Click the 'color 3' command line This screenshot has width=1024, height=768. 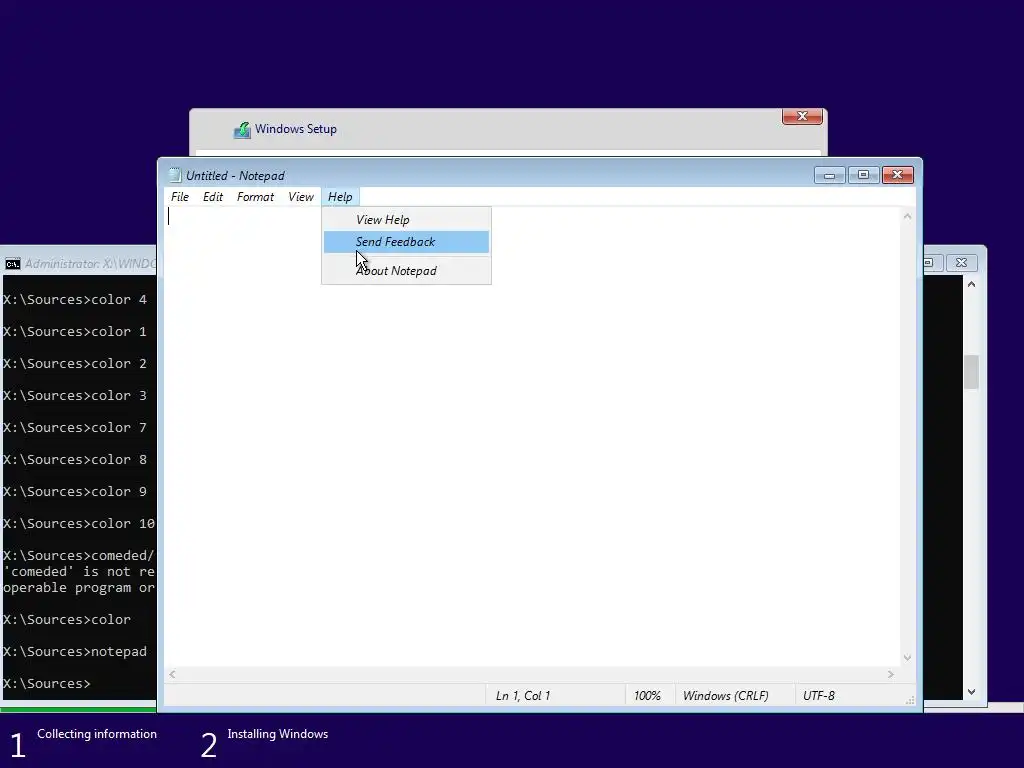point(75,396)
